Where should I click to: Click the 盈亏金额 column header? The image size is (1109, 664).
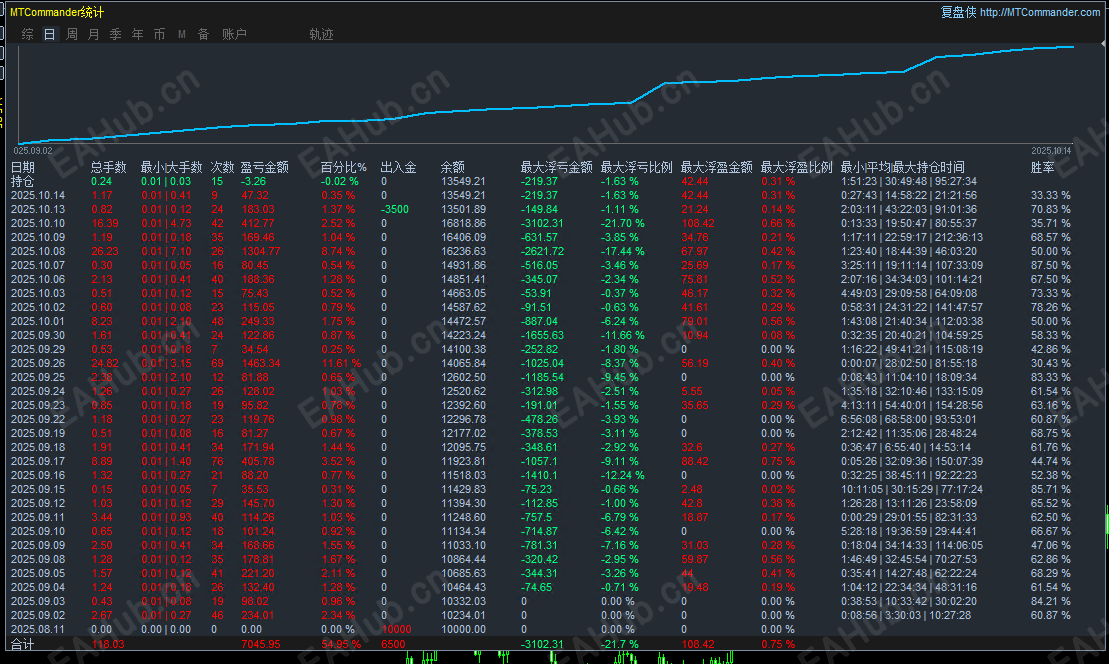pos(265,168)
